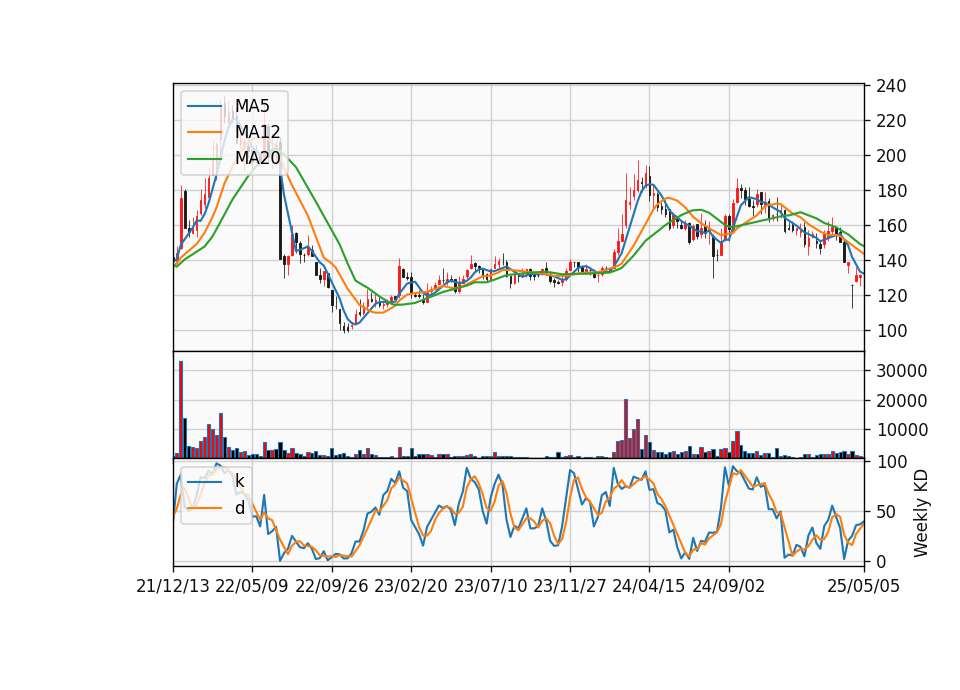
Task: Click the 22/05/09 date label
Action: 252,586
